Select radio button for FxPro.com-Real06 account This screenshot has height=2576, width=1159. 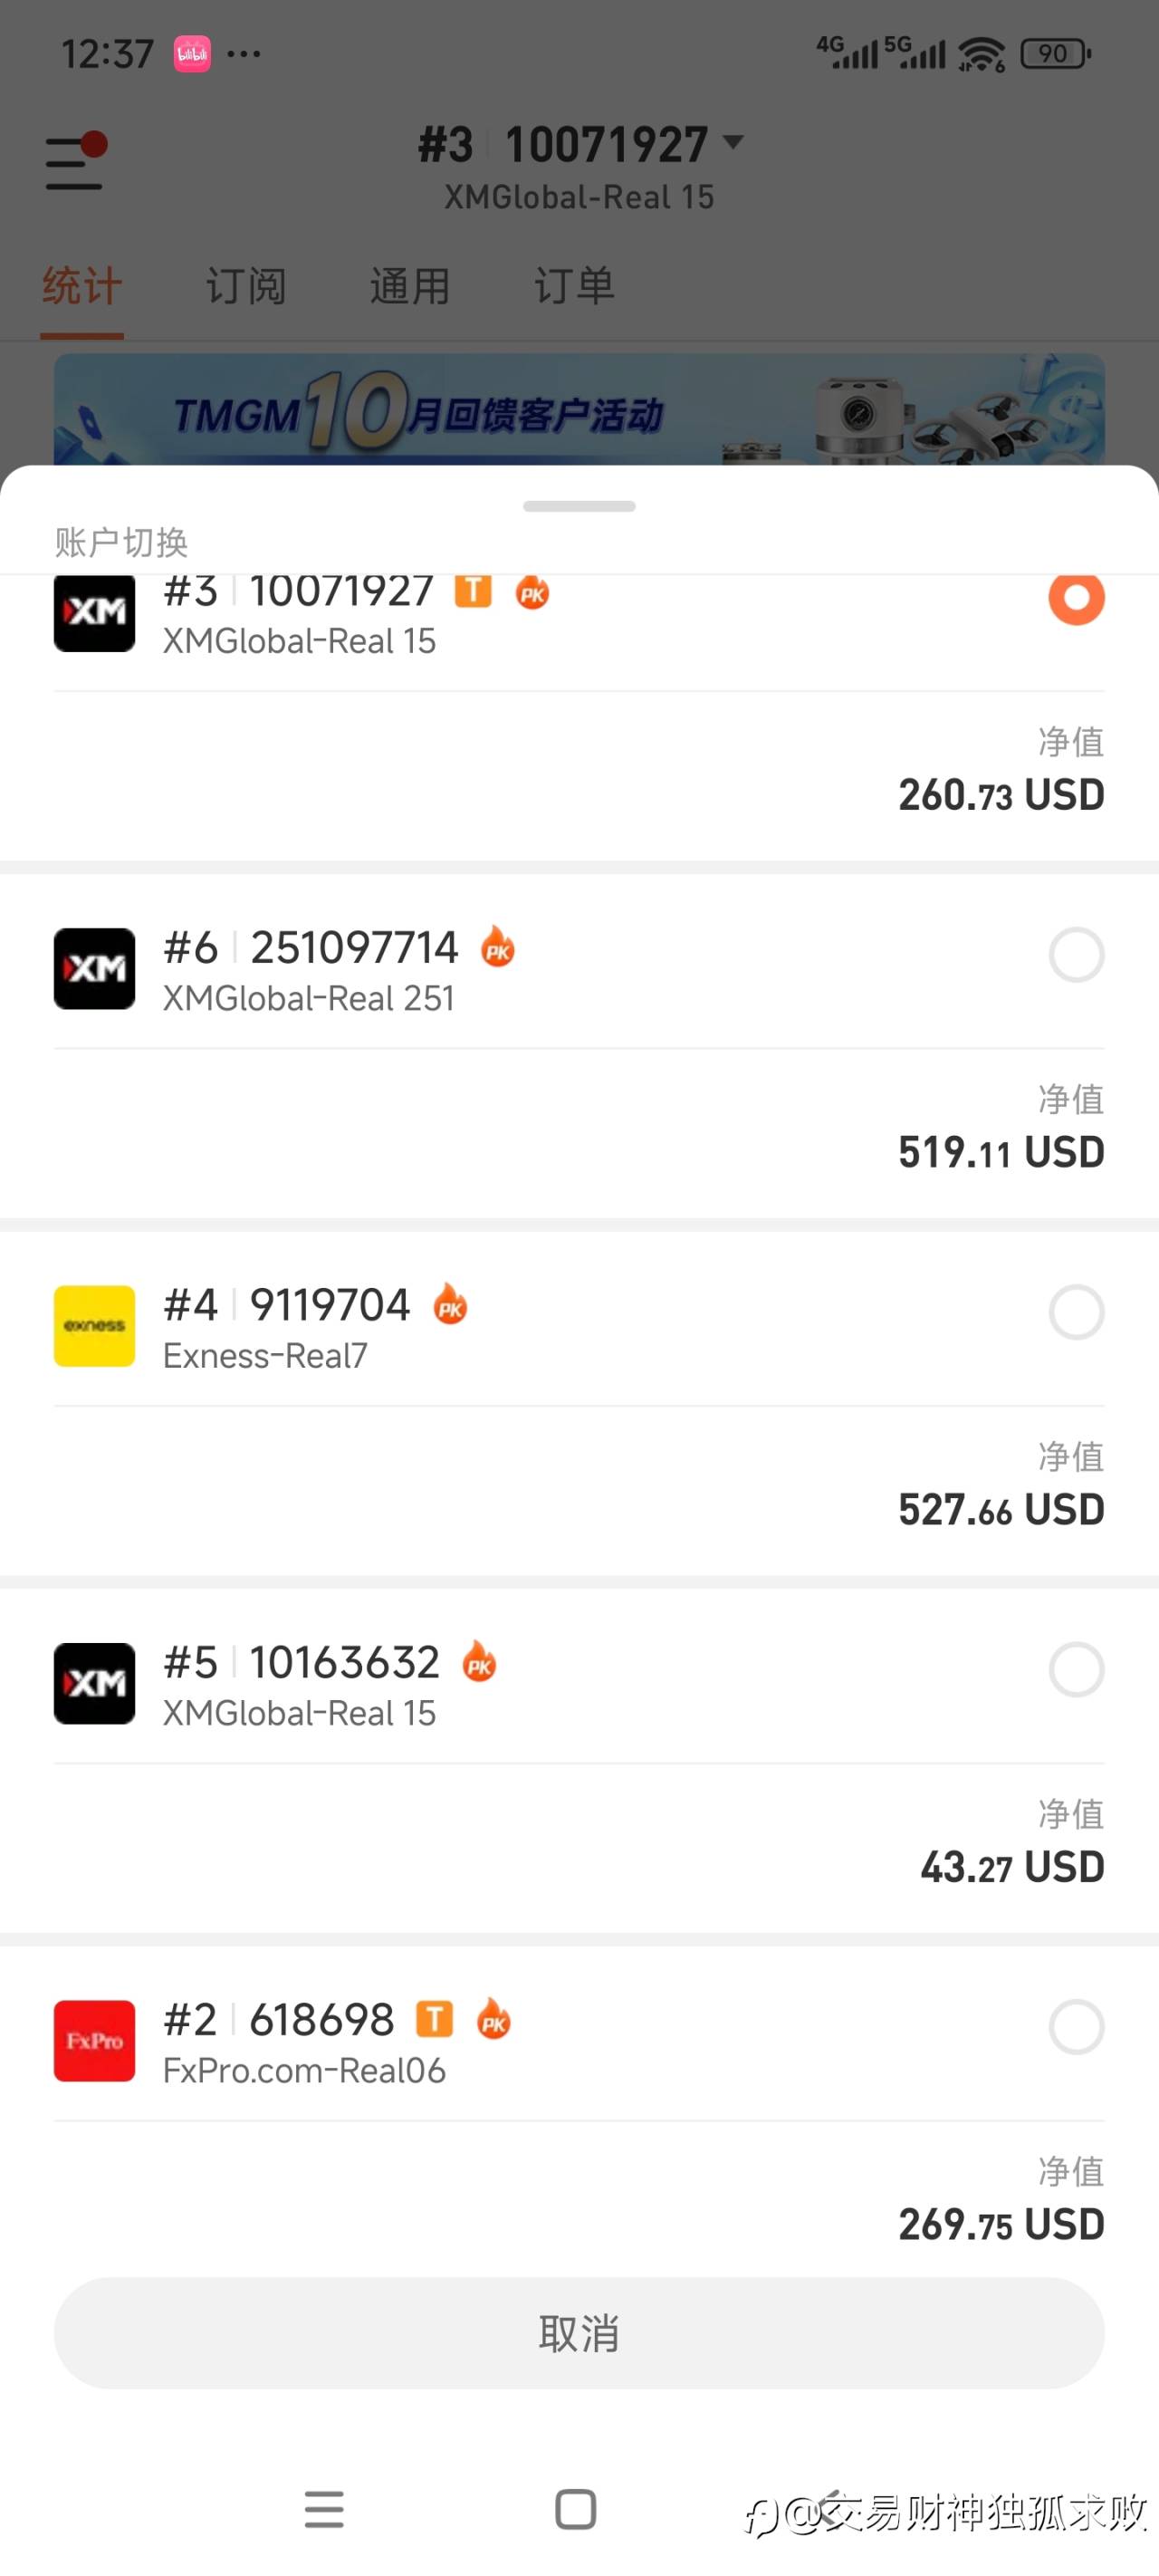pyautogui.click(x=1076, y=2027)
